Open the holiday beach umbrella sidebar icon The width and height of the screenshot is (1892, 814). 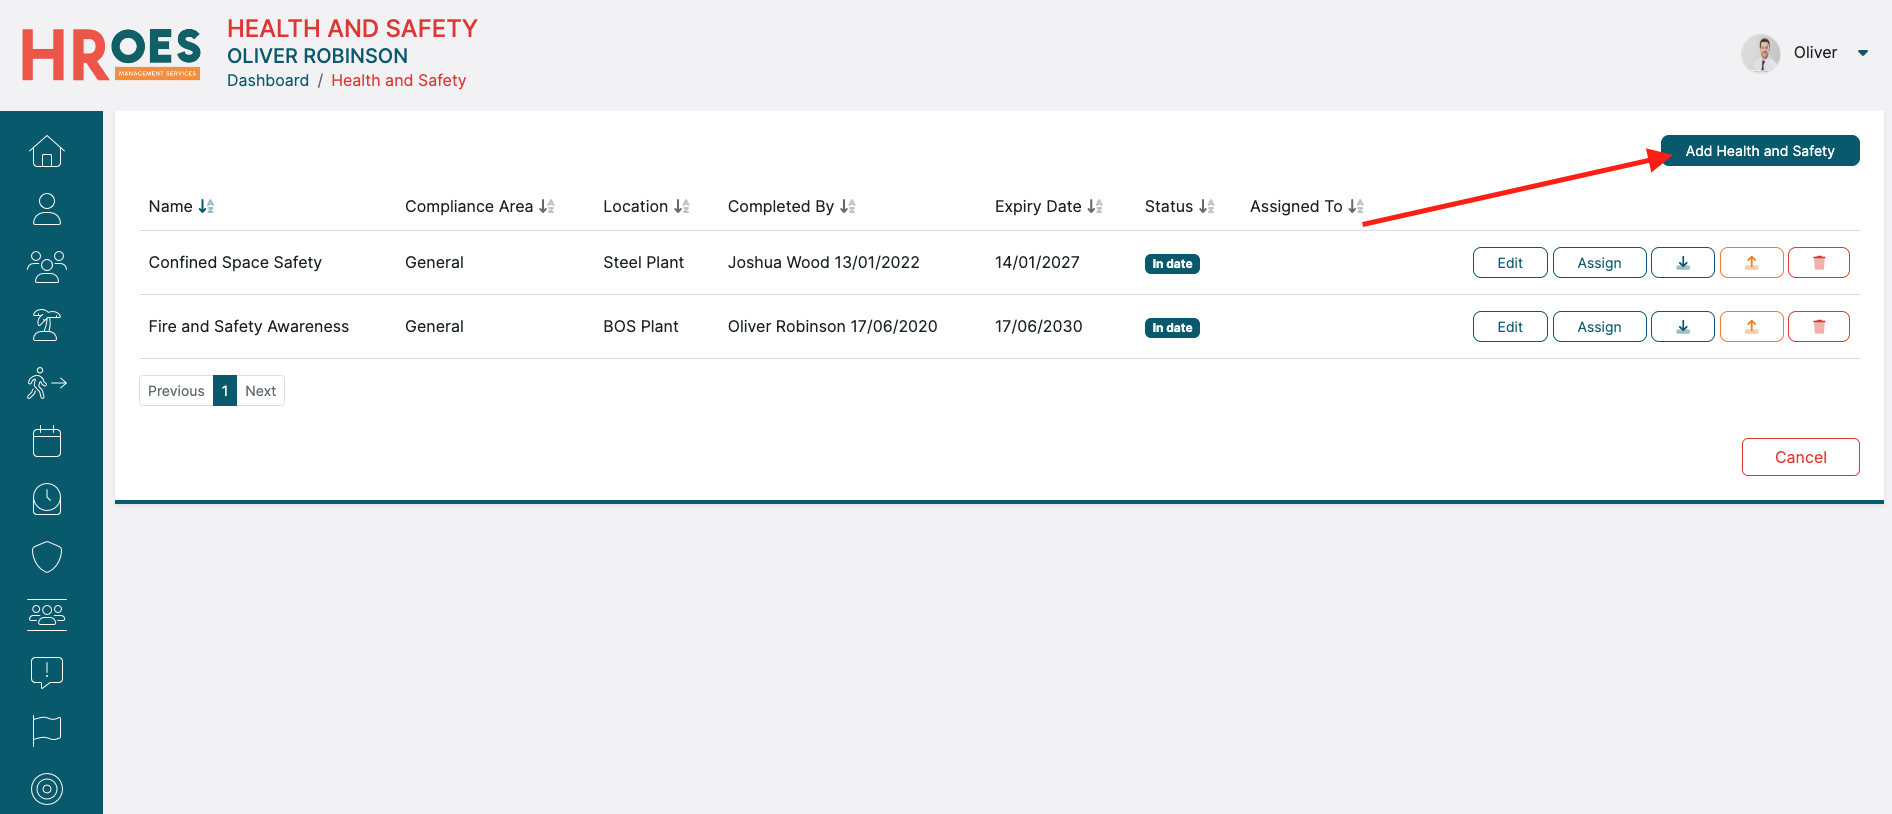point(47,325)
